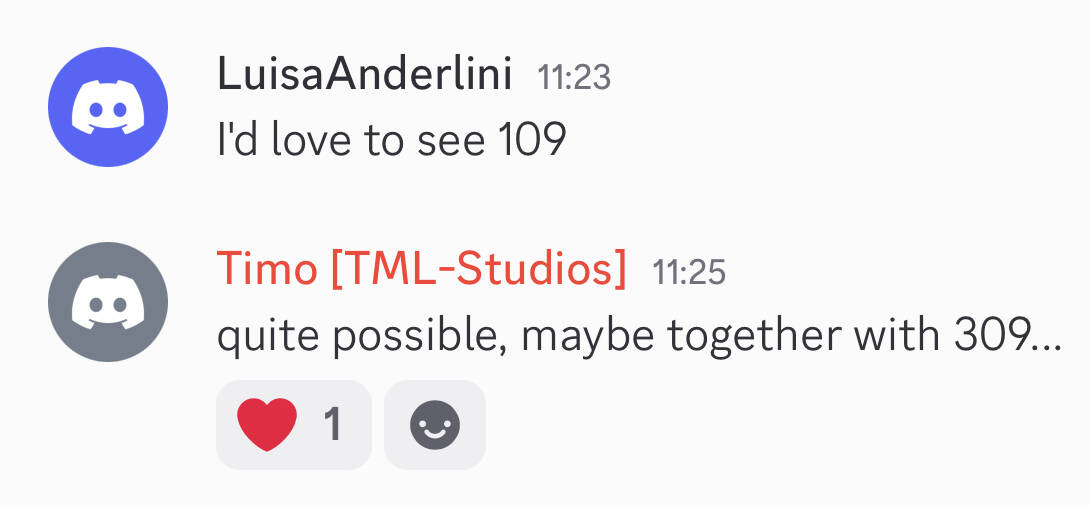Open LuisaAnderlini's blue Discord avatar

pos(107,105)
